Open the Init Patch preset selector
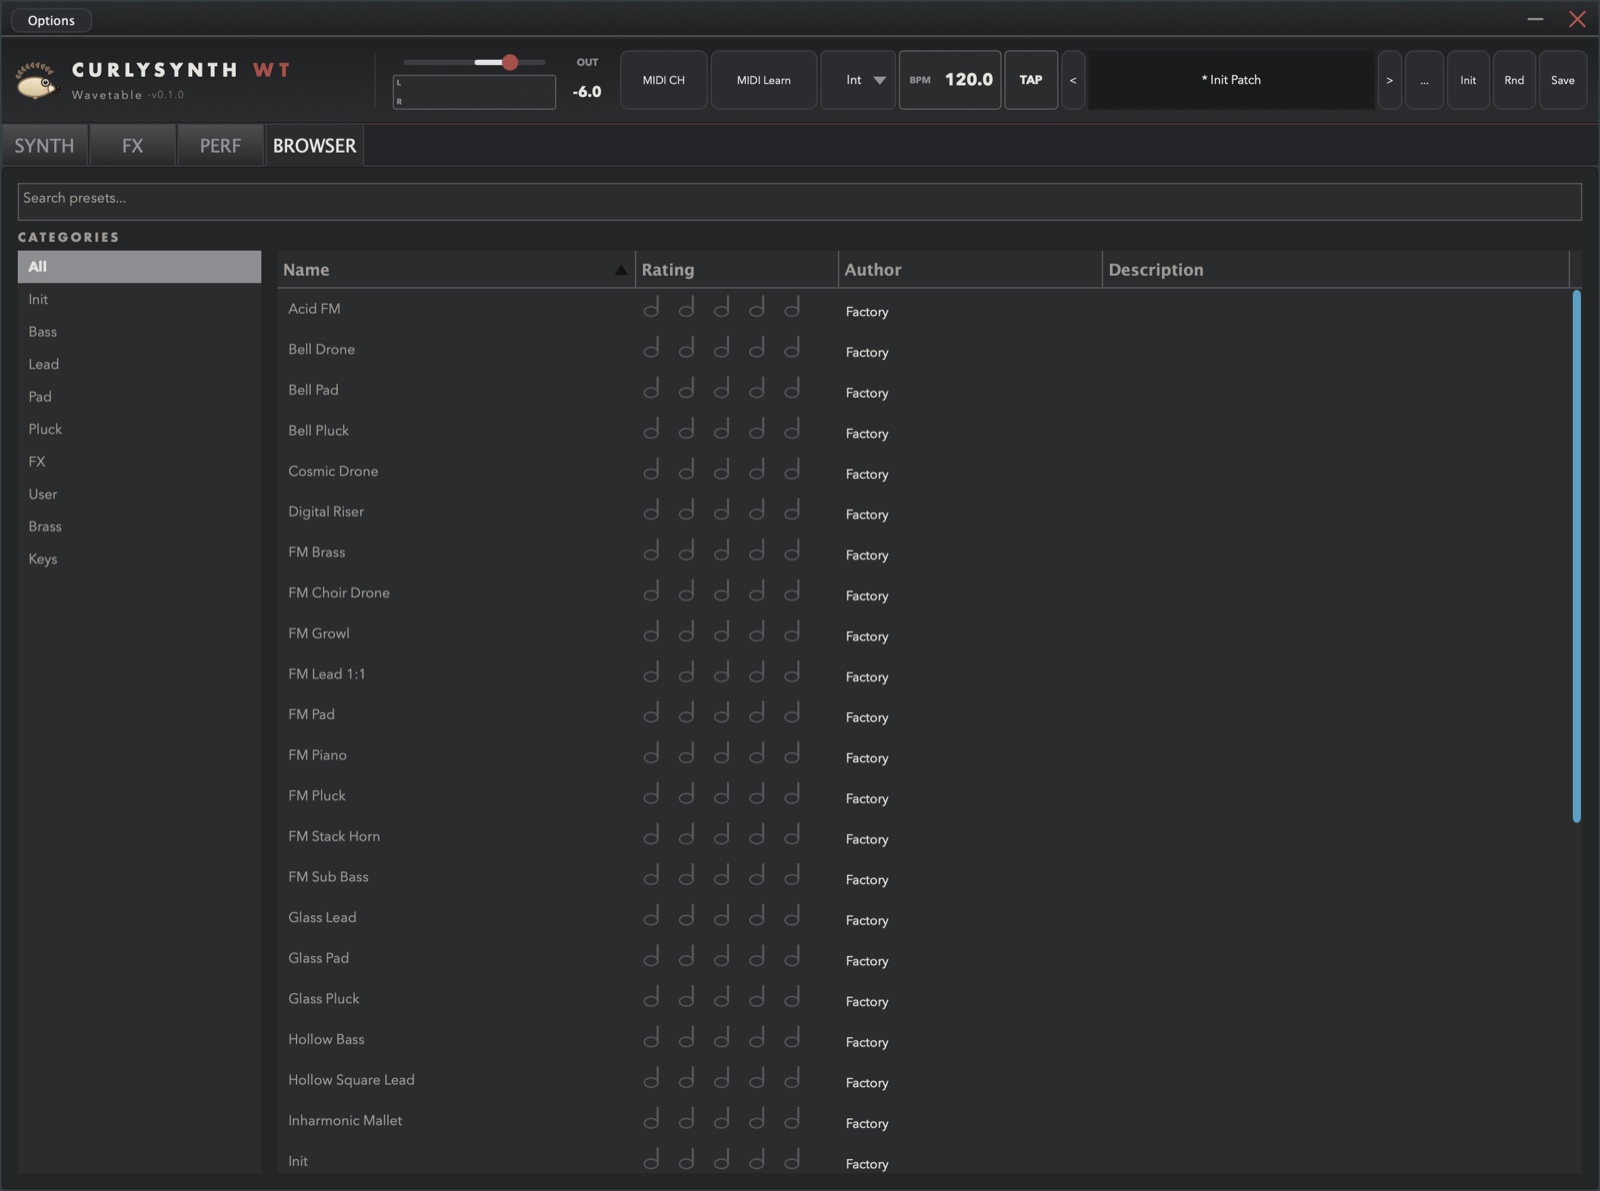Image resolution: width=1600 pixels, height=1191 pixels. click(1231, 80)
